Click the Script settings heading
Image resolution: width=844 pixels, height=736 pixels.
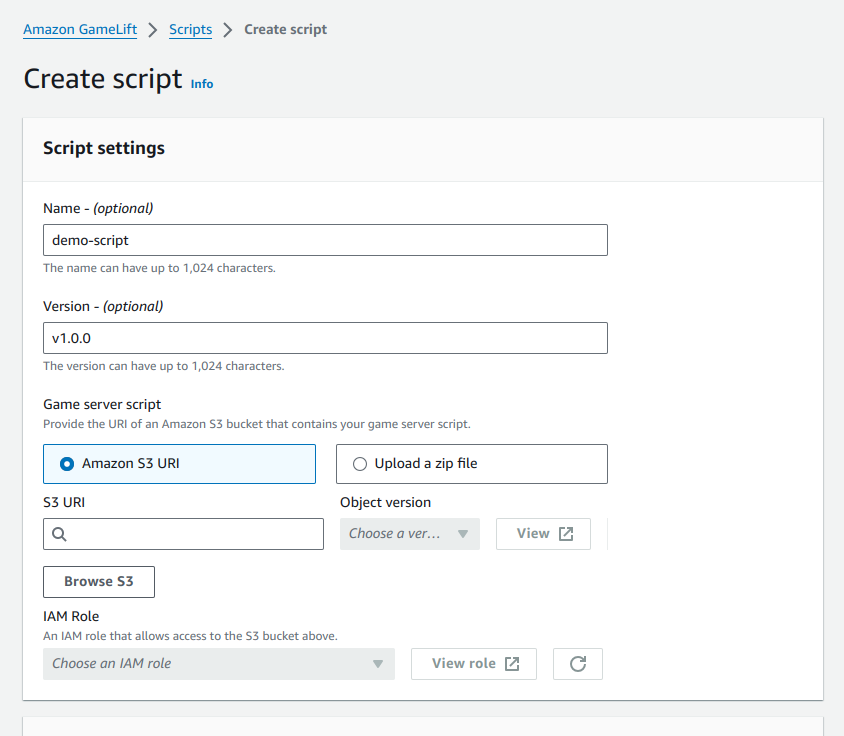click(x=104, y=148)
